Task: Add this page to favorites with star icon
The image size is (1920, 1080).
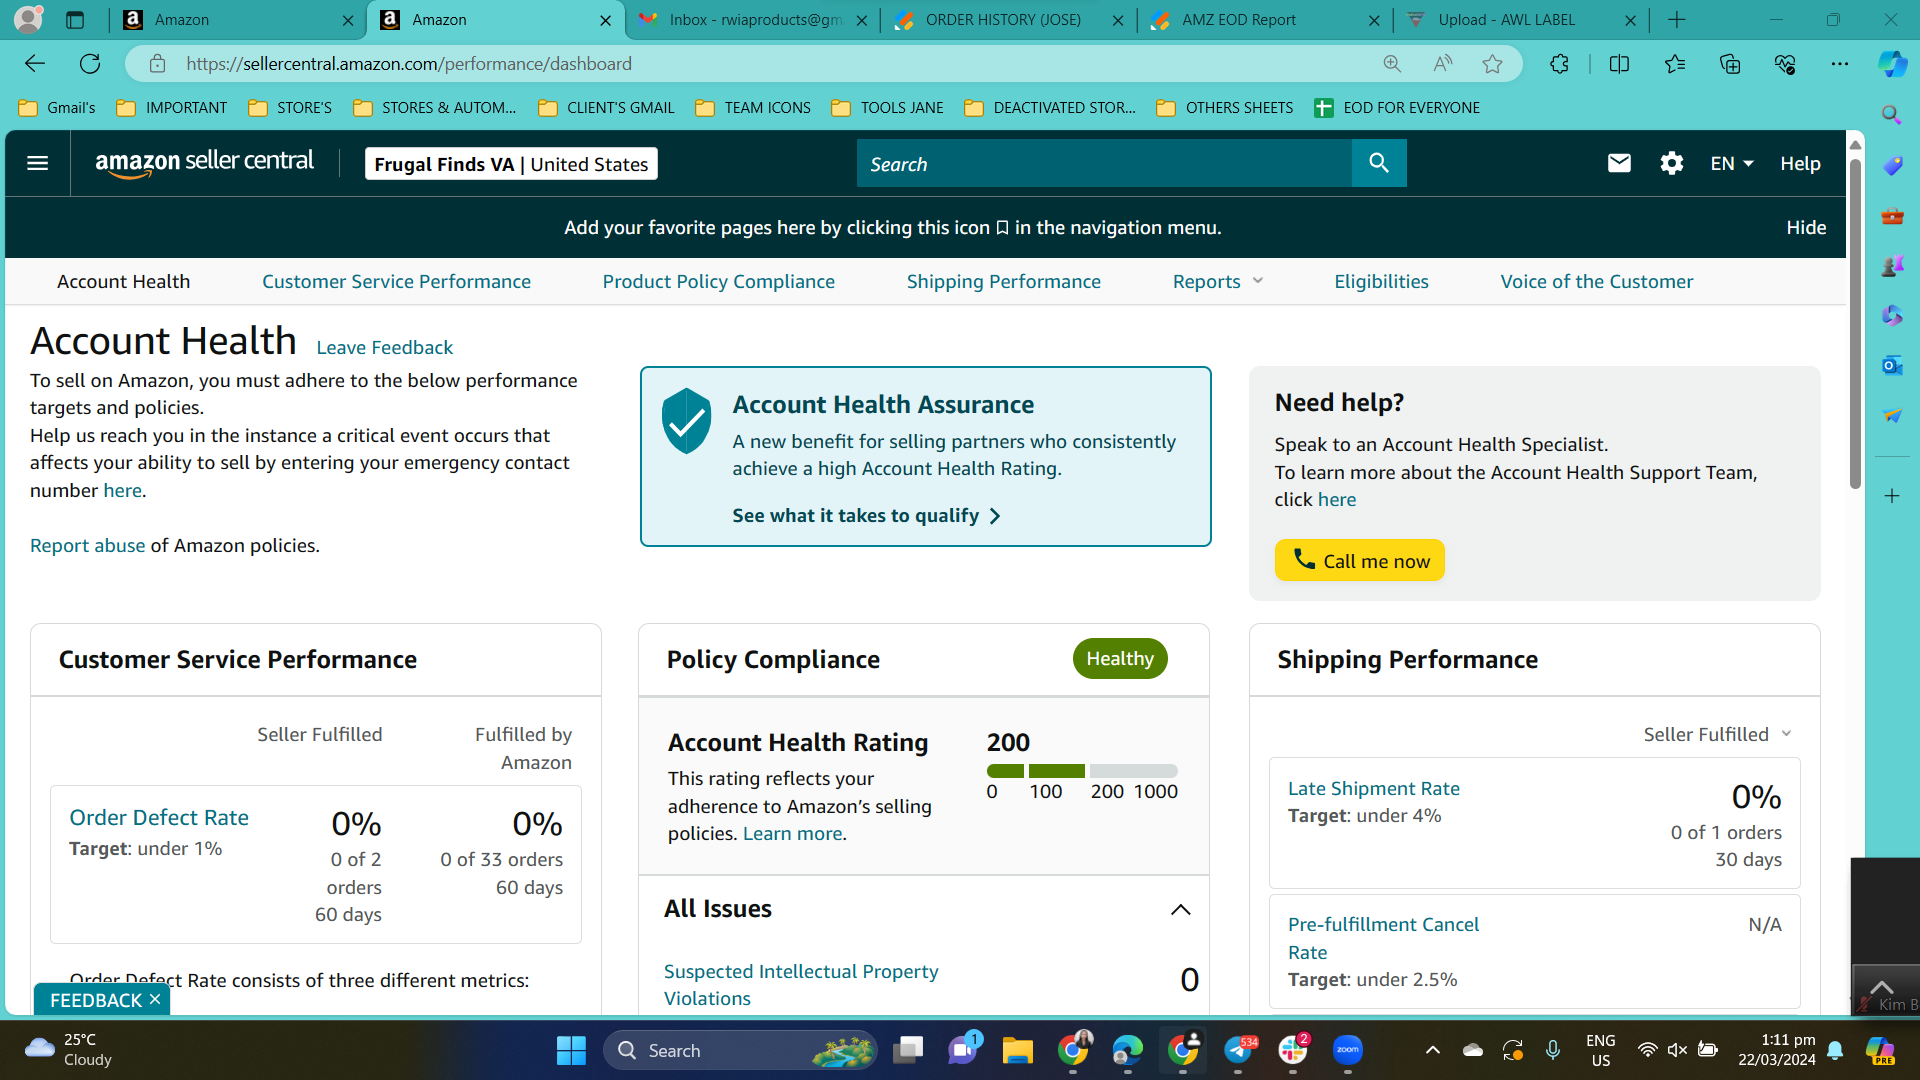Action: click(x=1493, y=64)
